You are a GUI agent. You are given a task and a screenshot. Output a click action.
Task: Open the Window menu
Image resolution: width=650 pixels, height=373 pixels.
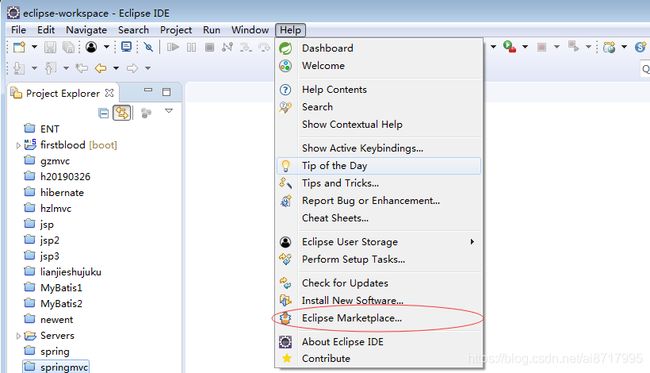tap(250, 30)
